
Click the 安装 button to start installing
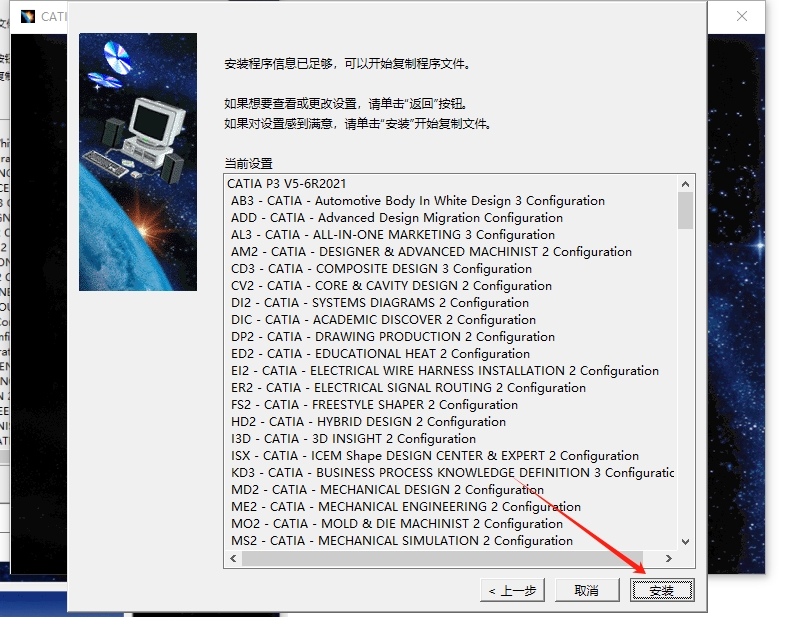pos(661,590)
